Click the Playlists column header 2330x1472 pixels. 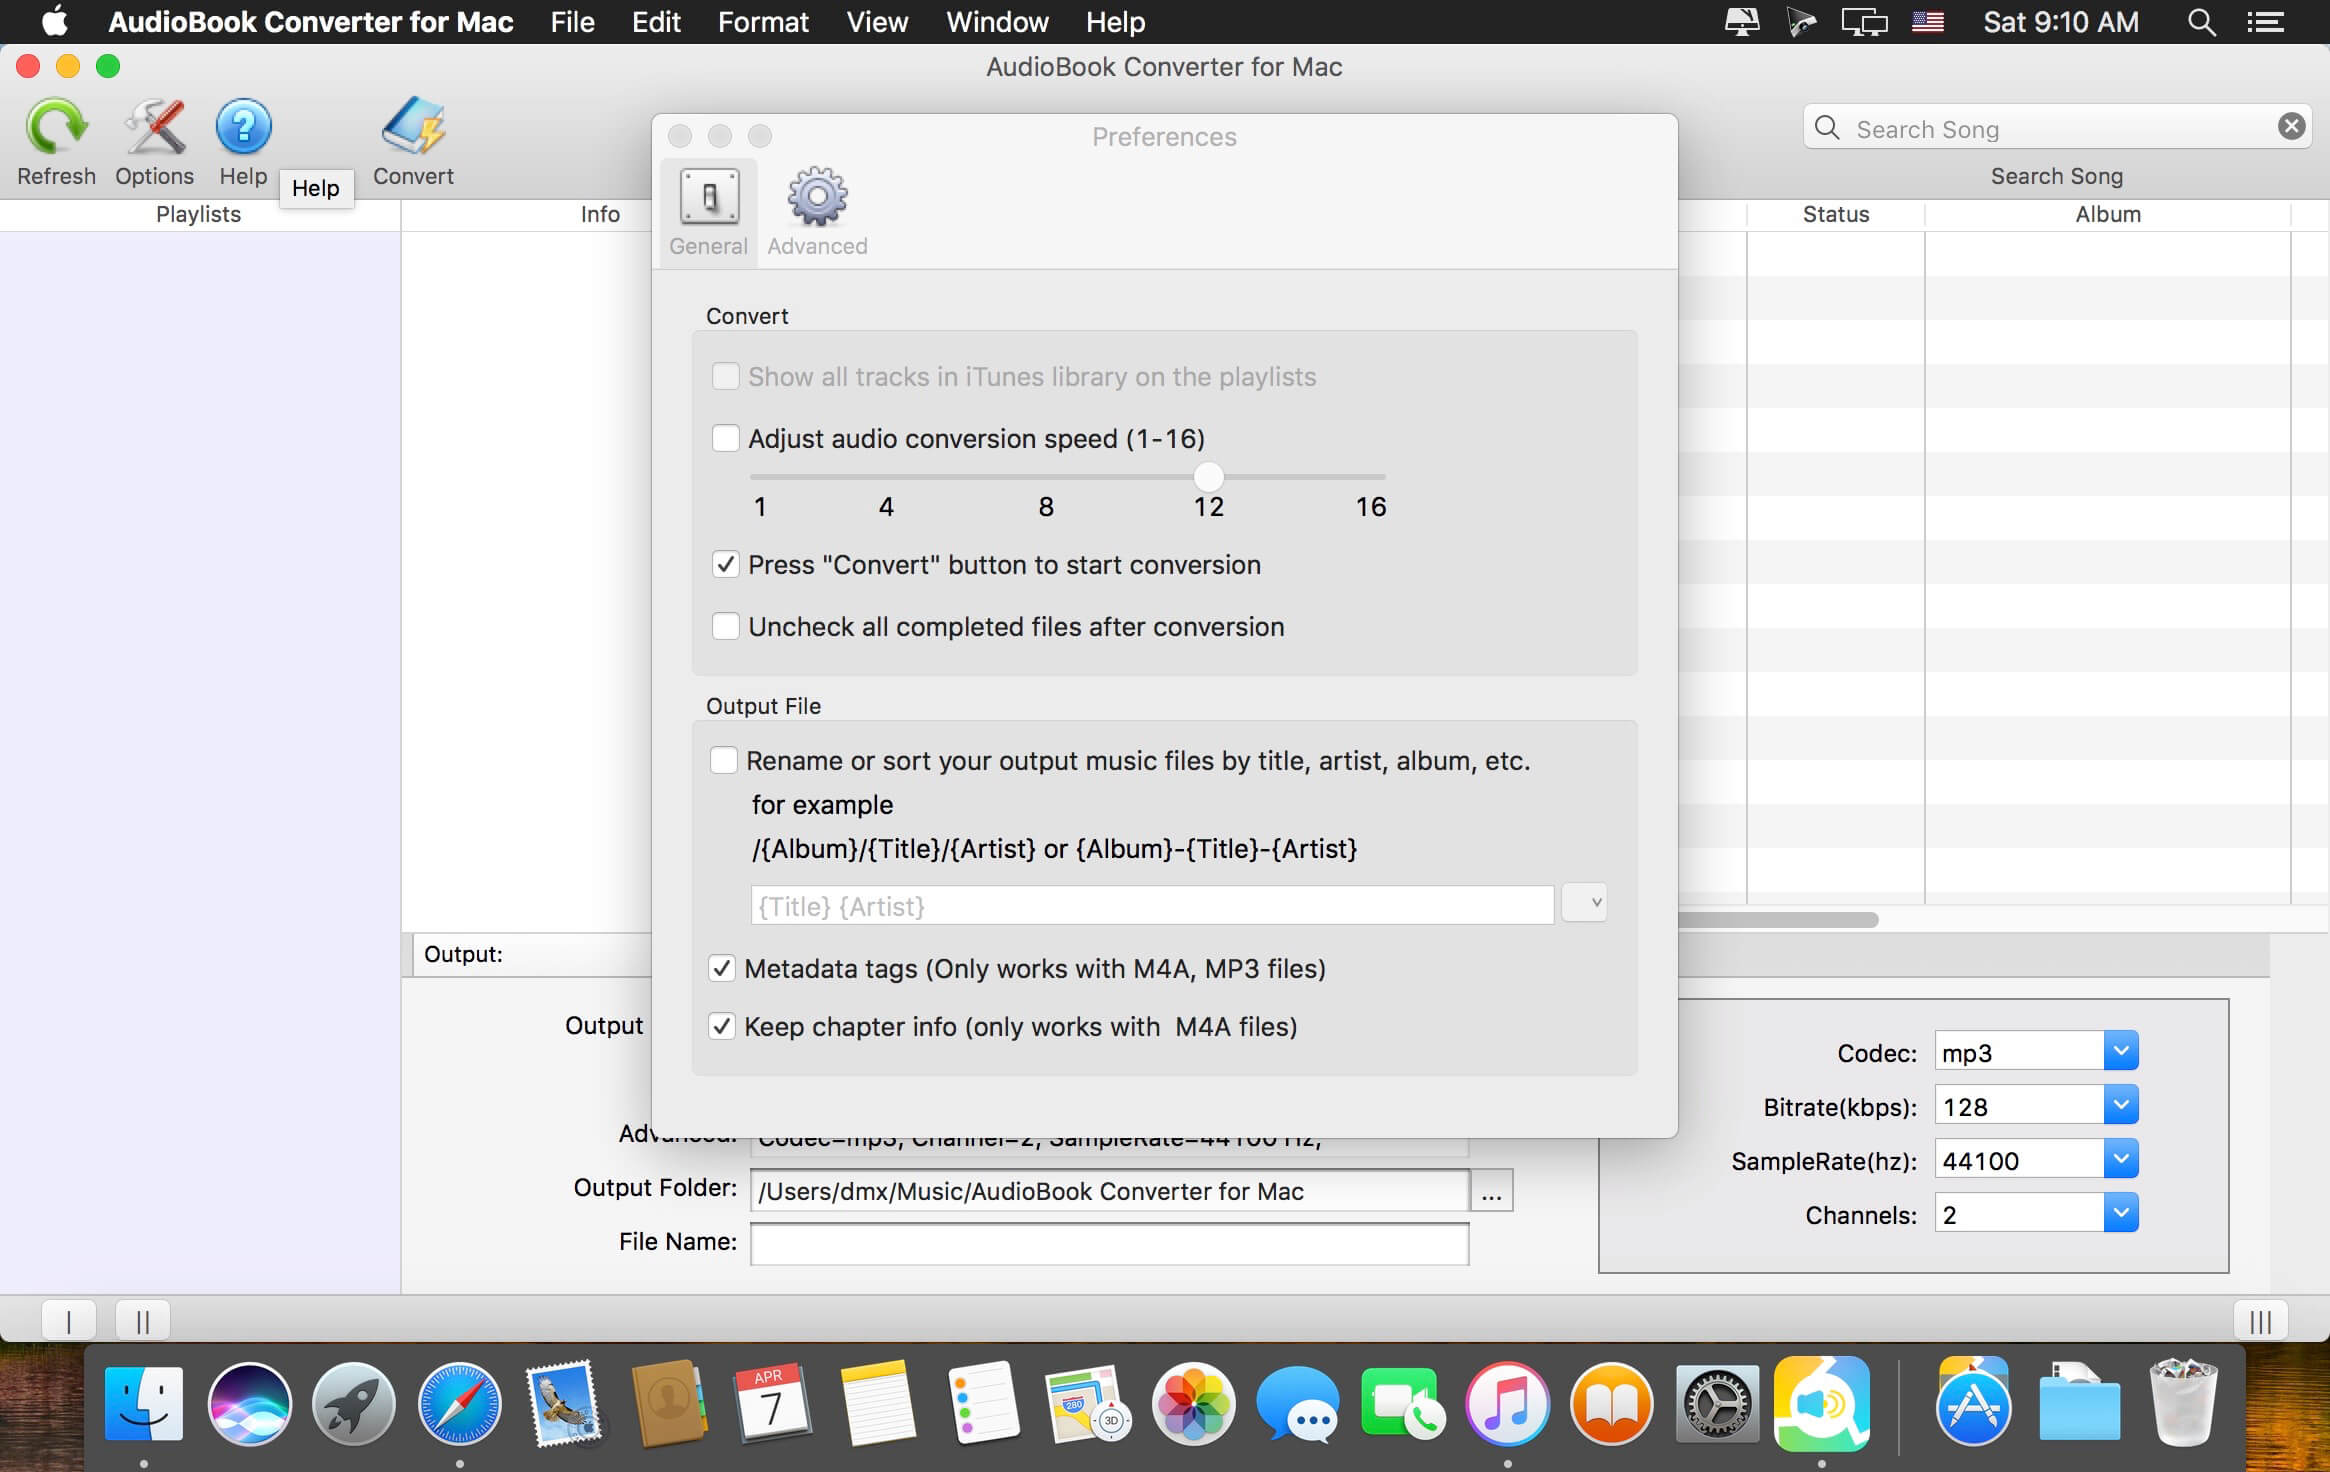click(199, 214)
